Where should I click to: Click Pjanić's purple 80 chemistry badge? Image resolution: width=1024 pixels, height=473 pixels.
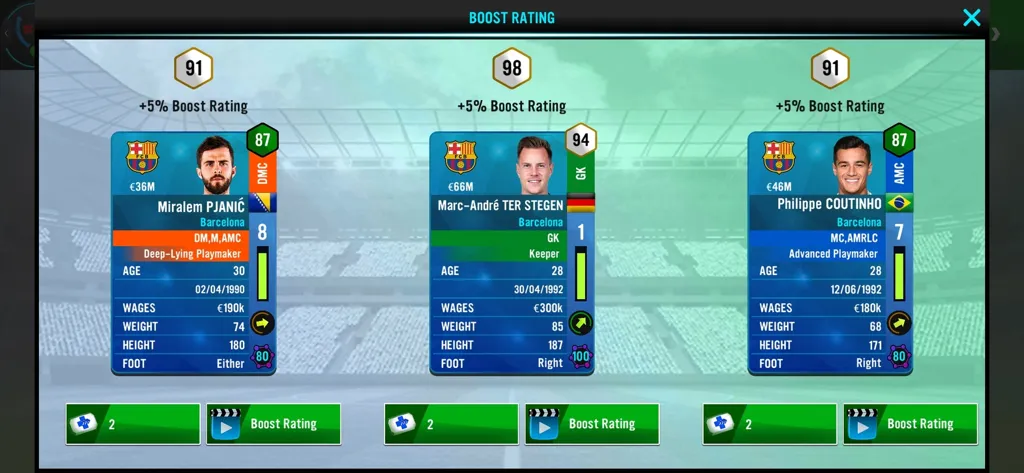[x=263, y=357]
